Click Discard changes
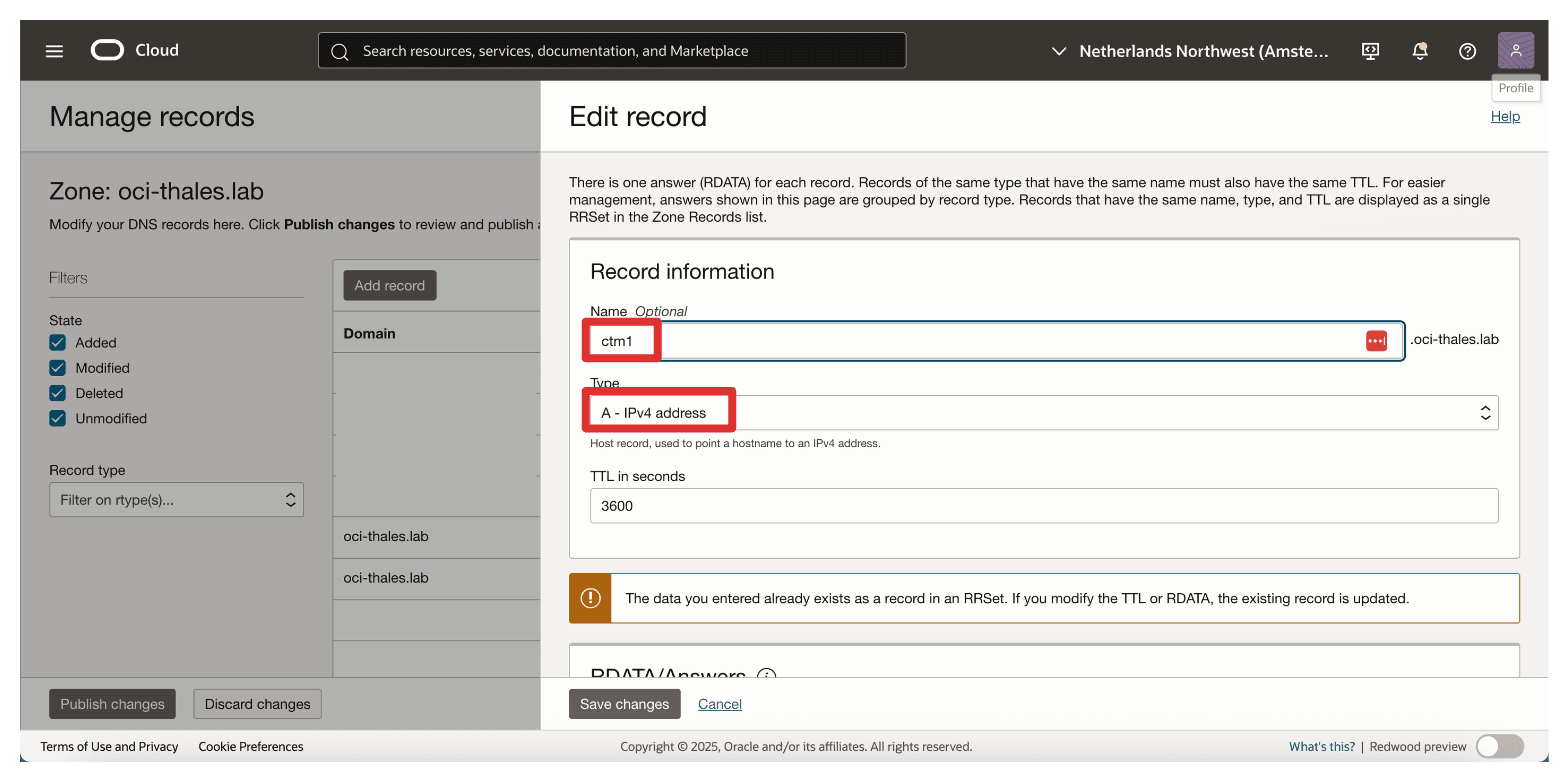Screen dimensions: 1568x782 tap(257, 704)
